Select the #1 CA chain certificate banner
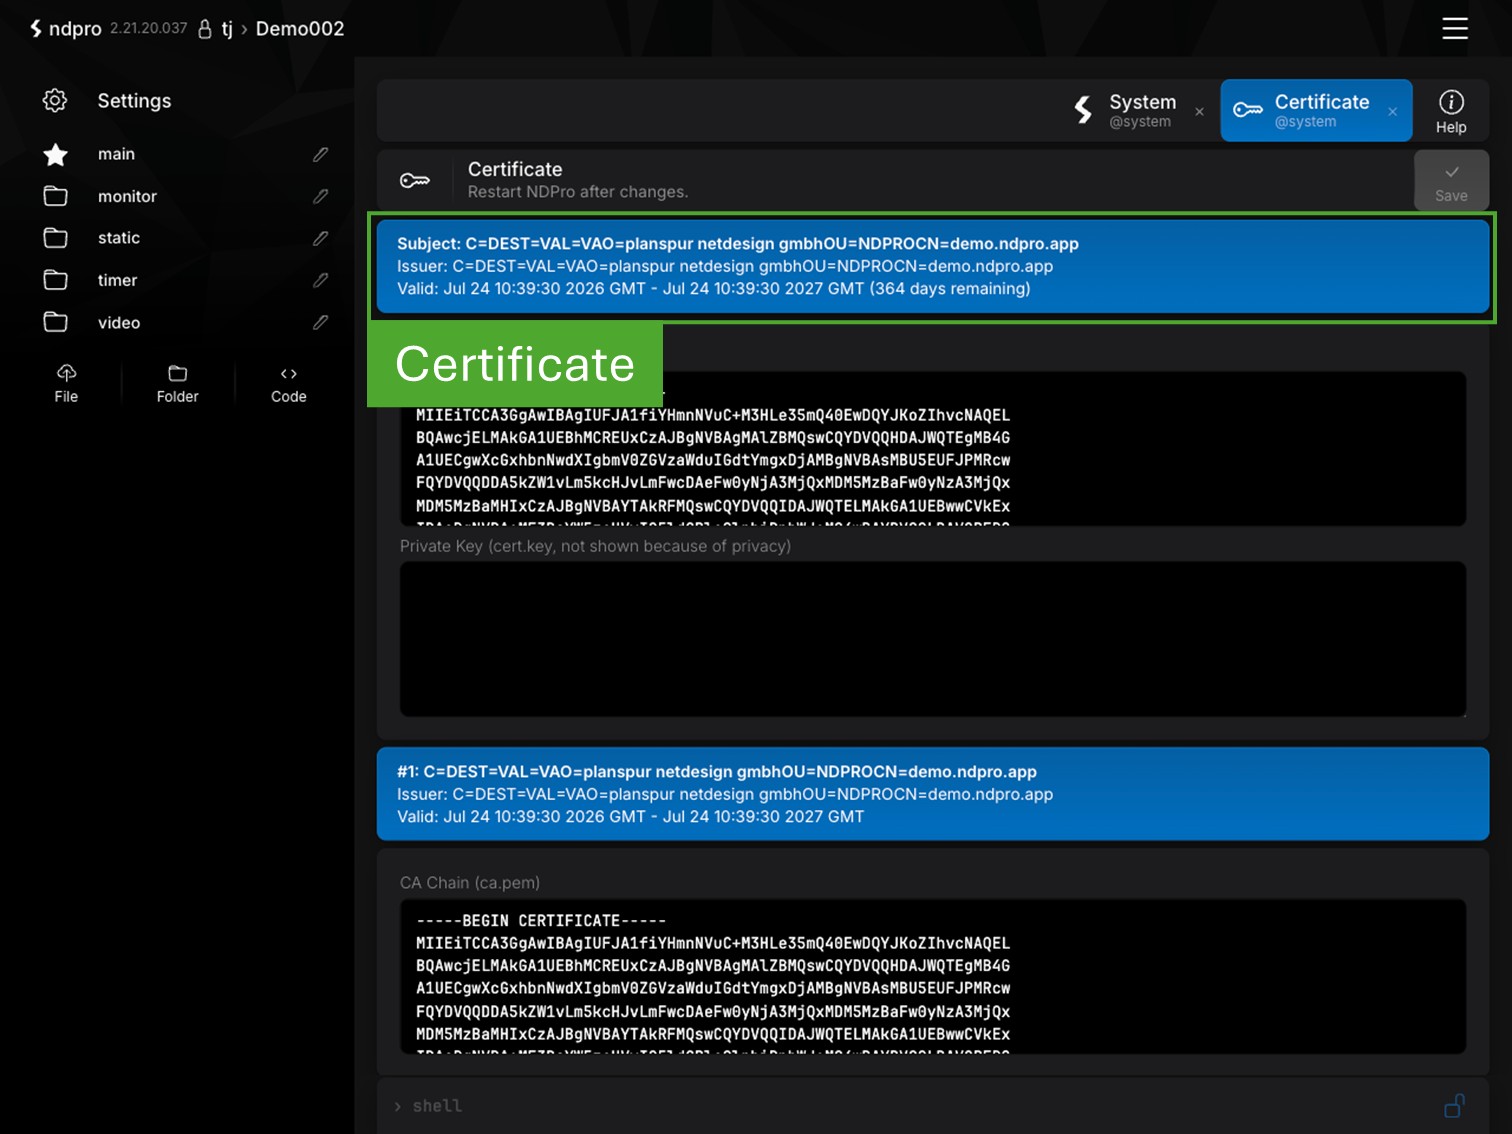The image size is (1512, 1134). 933,794
